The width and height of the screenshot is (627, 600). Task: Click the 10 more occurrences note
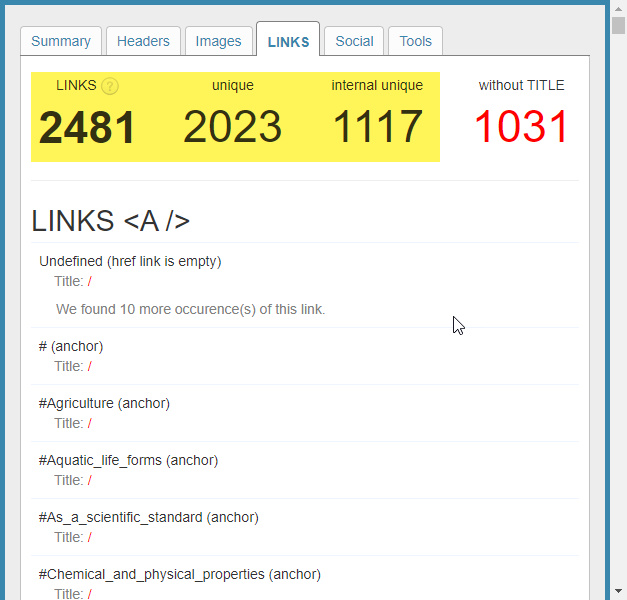click(x=190, y=309)
